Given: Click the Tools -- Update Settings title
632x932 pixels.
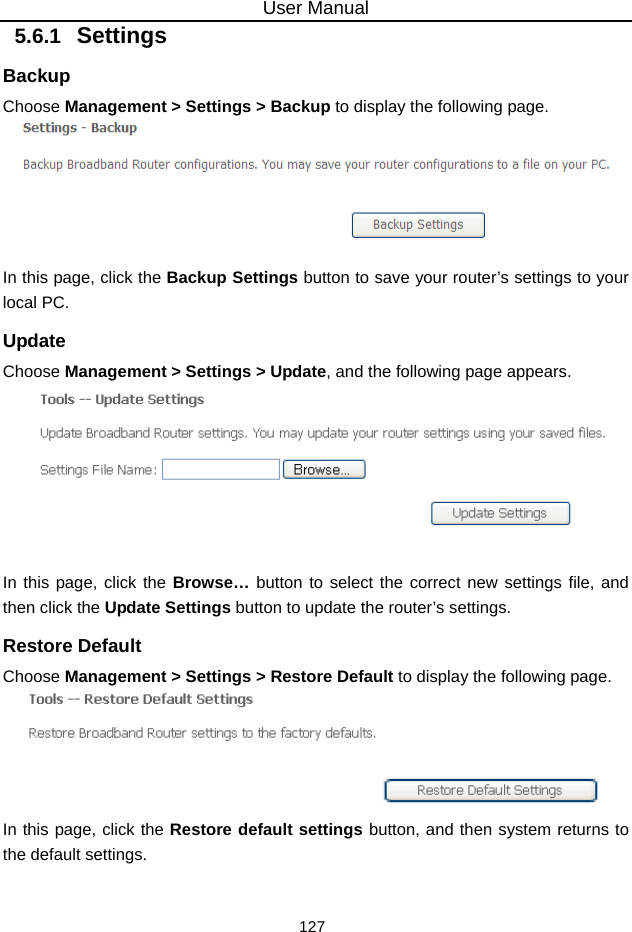Looking at the screenshot, I should point(122,399).
